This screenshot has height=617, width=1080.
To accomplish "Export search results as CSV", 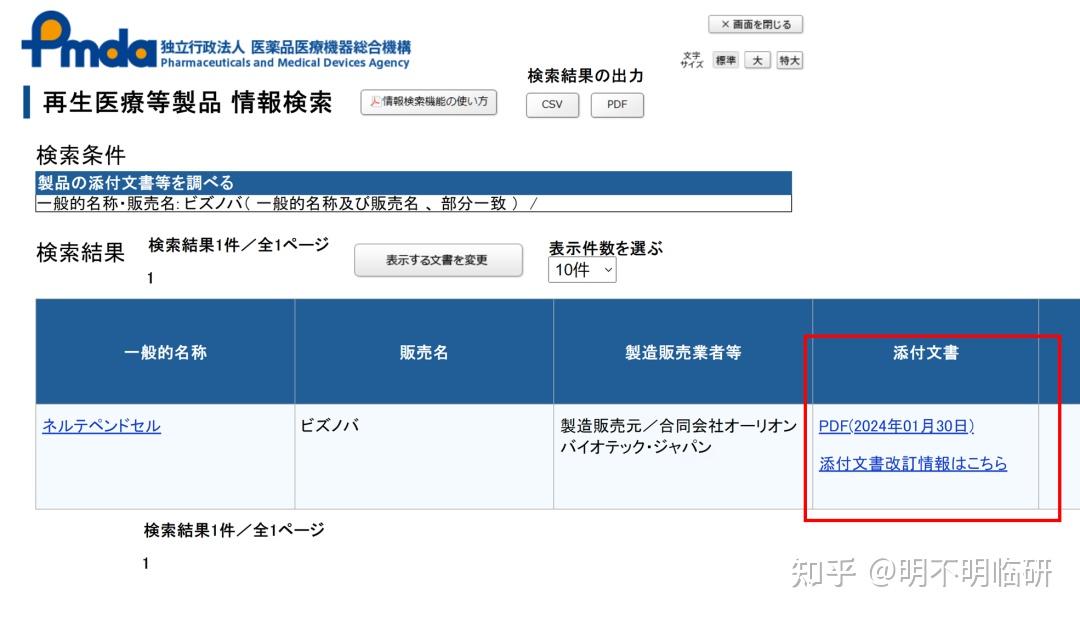I will [552, 104].
